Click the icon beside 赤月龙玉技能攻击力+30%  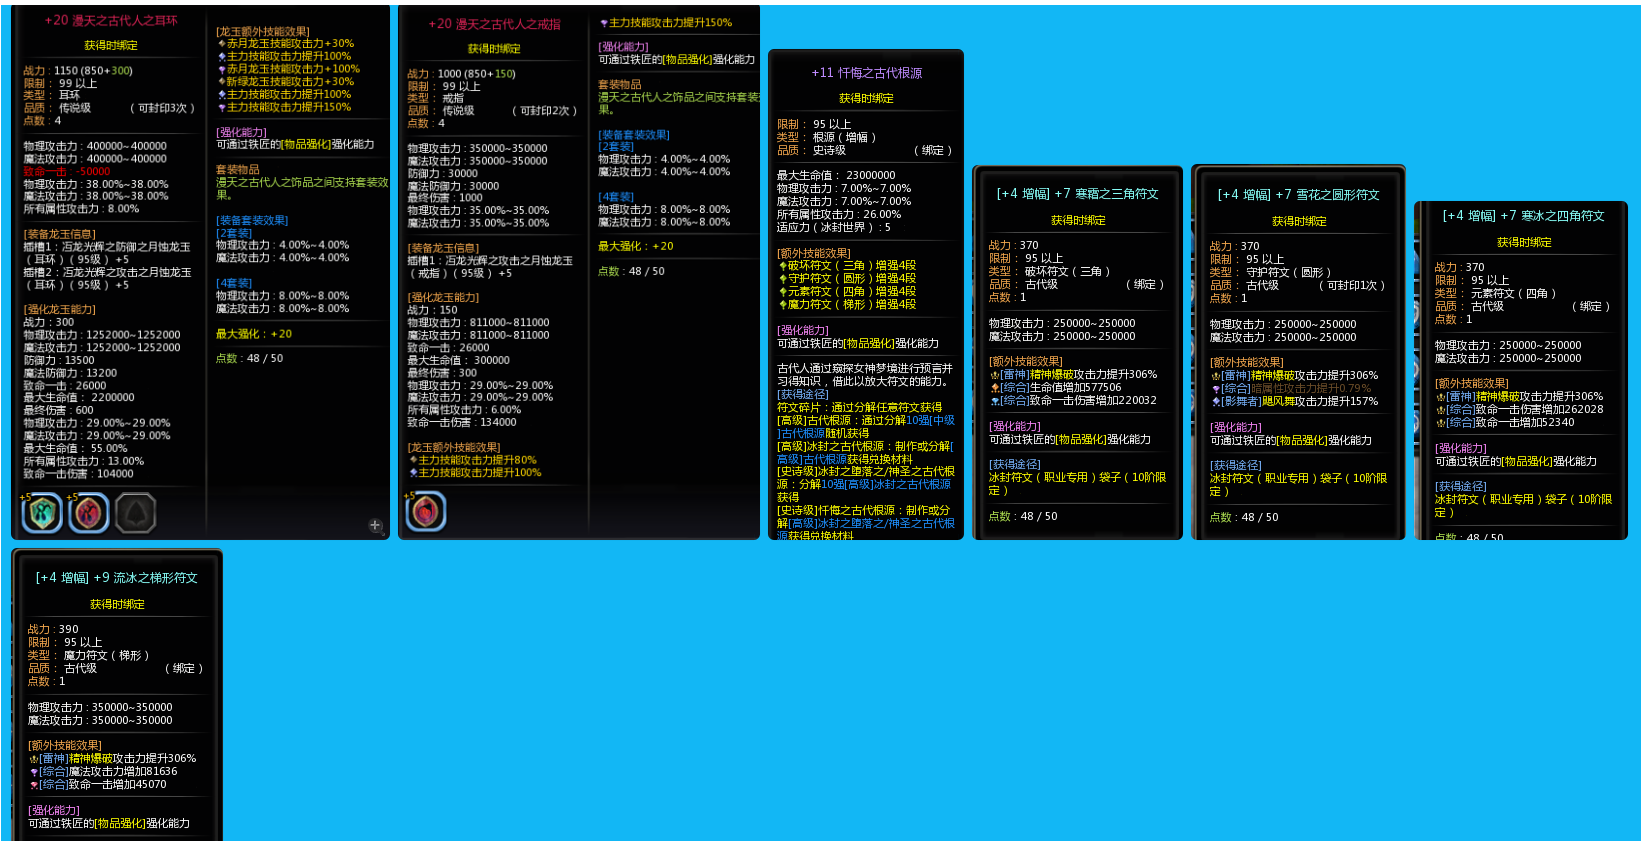coord(221,44)
